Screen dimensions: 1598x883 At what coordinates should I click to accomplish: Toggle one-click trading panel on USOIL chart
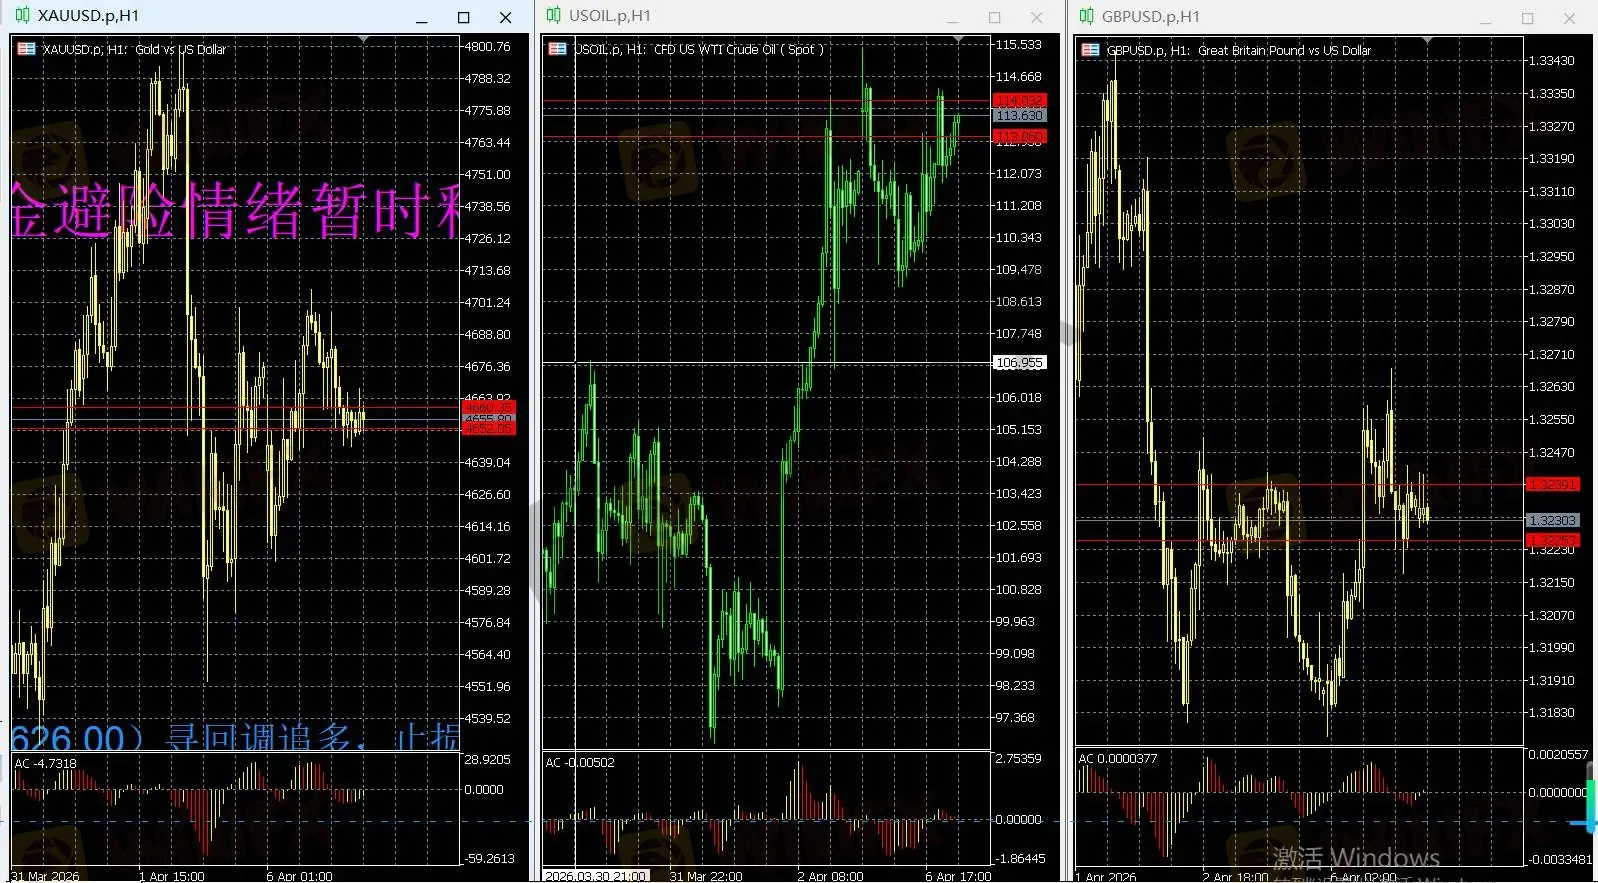tap(558, 49)
